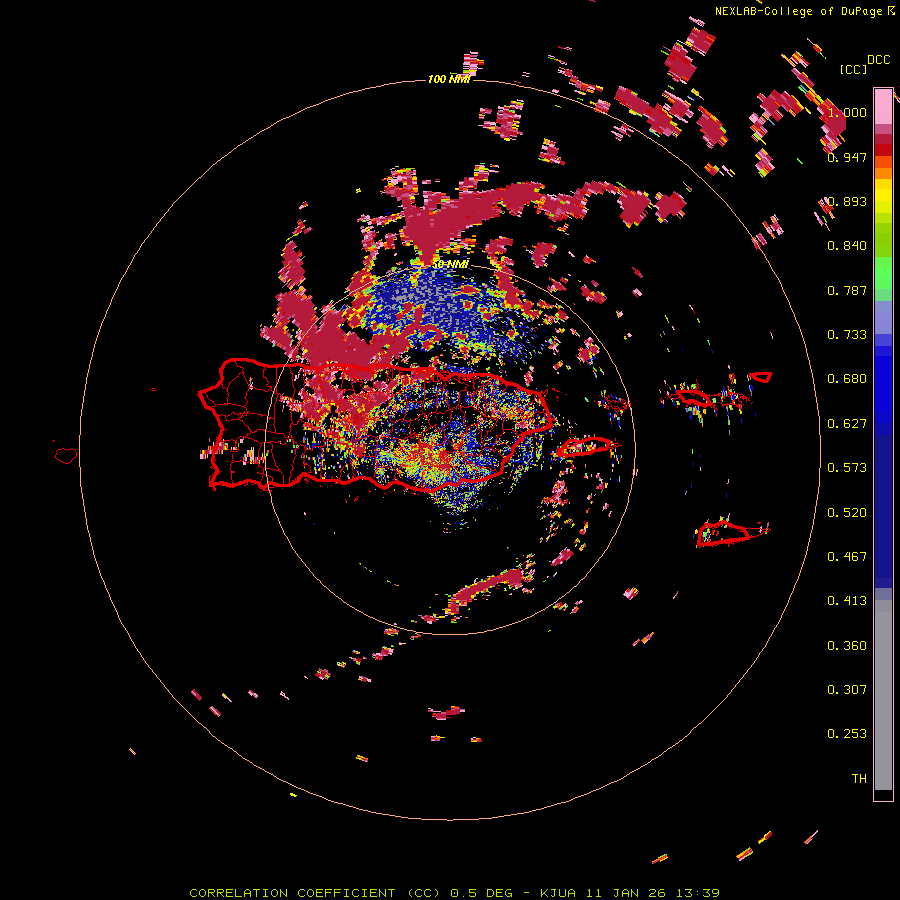Click the 0.360 color scale value

847,646
